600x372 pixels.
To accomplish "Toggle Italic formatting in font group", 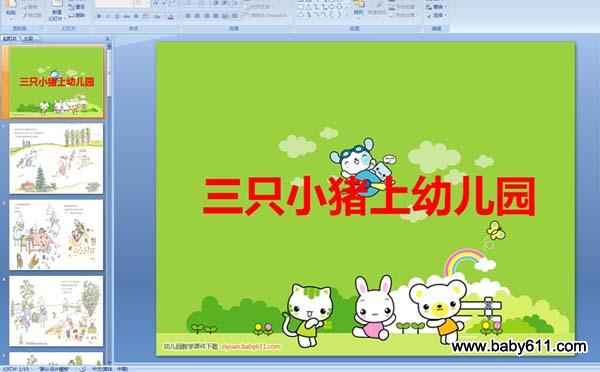I will 108,16.
